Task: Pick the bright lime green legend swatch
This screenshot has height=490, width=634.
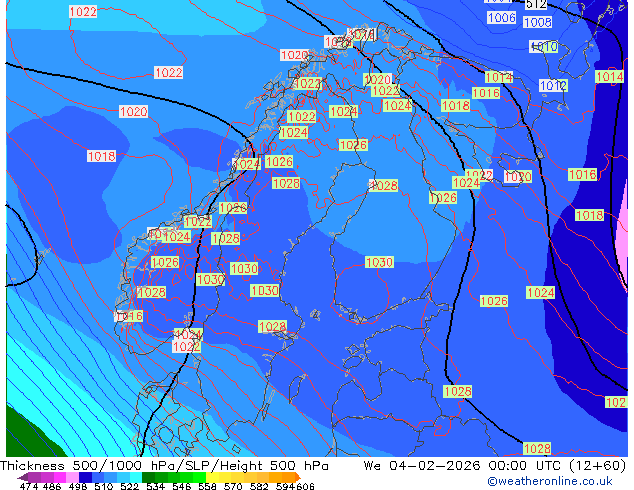Action: tap(199, 477)
